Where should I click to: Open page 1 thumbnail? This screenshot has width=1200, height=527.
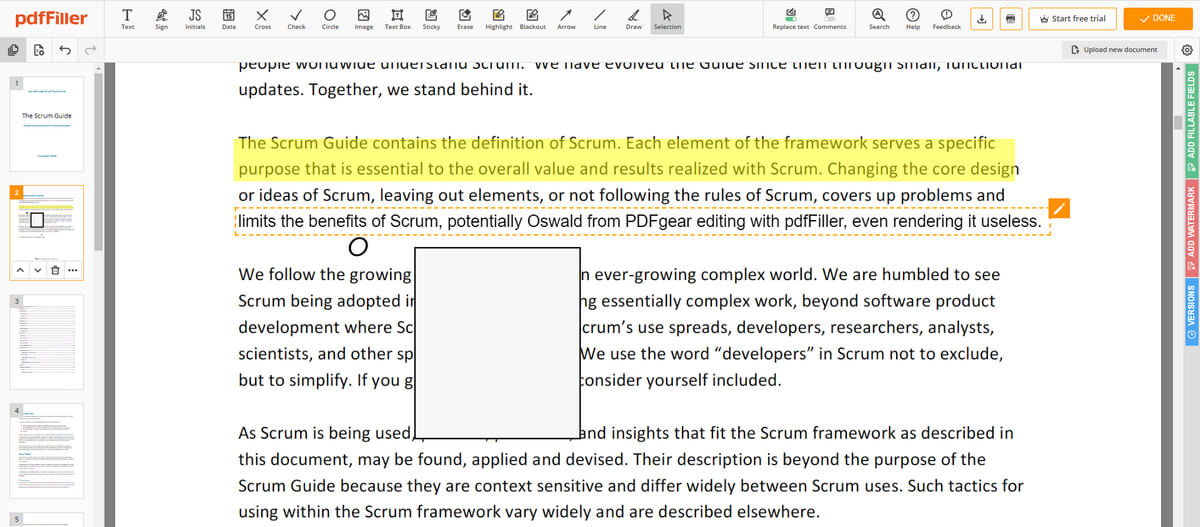[x=47, y=123]
